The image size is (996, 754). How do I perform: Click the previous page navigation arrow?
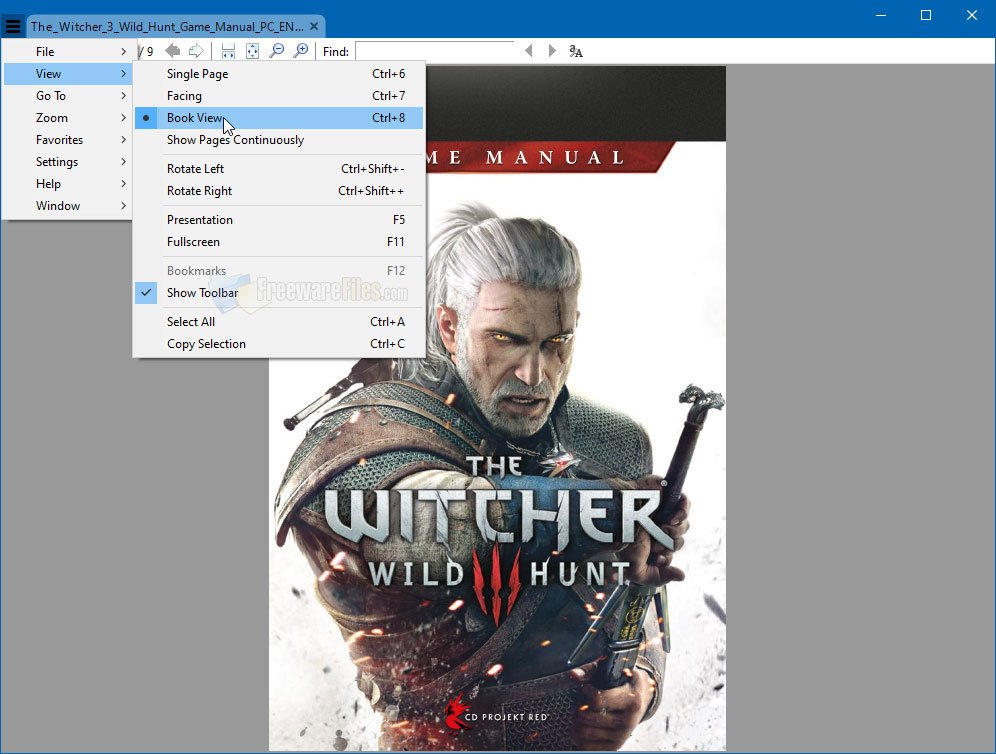pyautogui.click(x=173, y=50)
